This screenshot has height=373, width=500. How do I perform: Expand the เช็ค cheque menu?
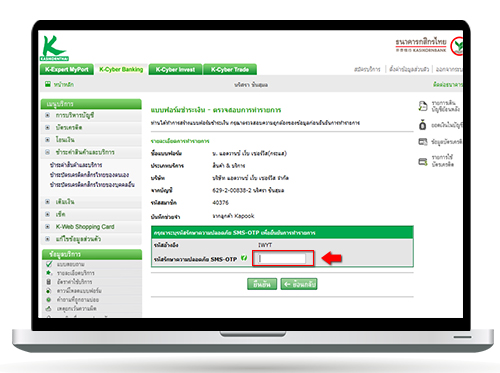[48, 214]
